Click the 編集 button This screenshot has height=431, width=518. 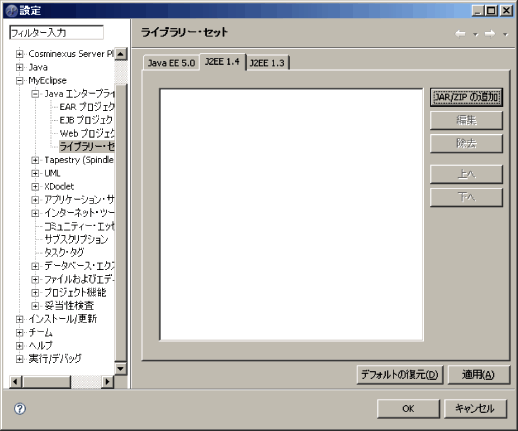pyautogui.click(x=466, y=120)
